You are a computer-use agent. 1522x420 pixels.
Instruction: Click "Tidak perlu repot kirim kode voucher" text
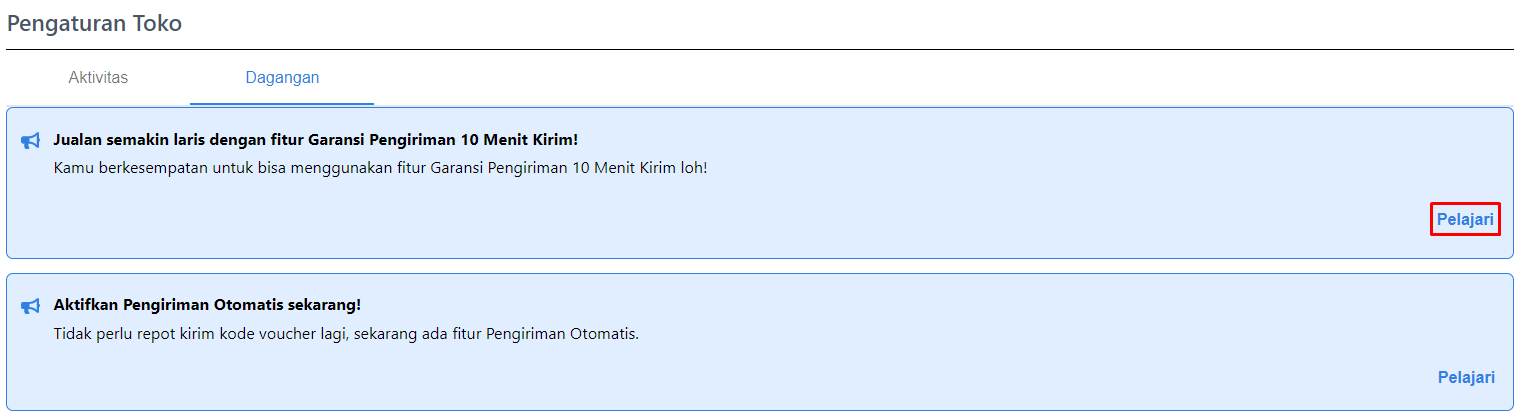[345, 333]
